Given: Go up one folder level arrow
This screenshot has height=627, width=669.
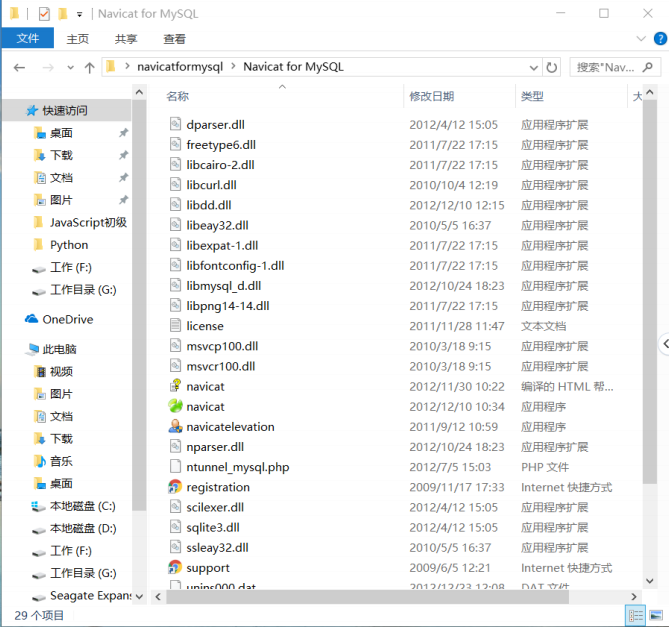Looking at the screenshot, I should click(x=89, y=67).
